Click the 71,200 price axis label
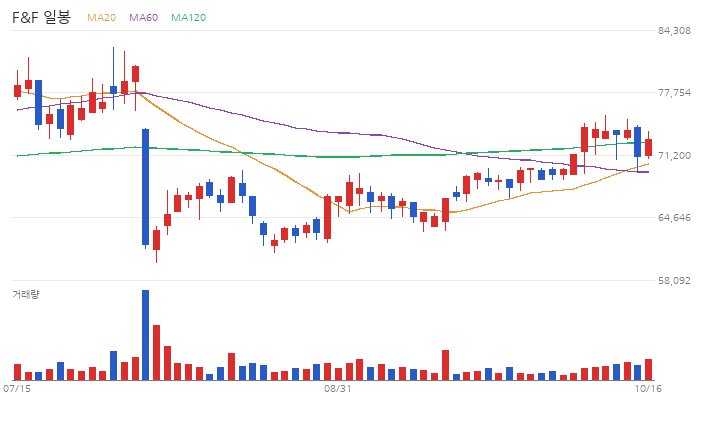Screen dimensions: 720x440 674,156
